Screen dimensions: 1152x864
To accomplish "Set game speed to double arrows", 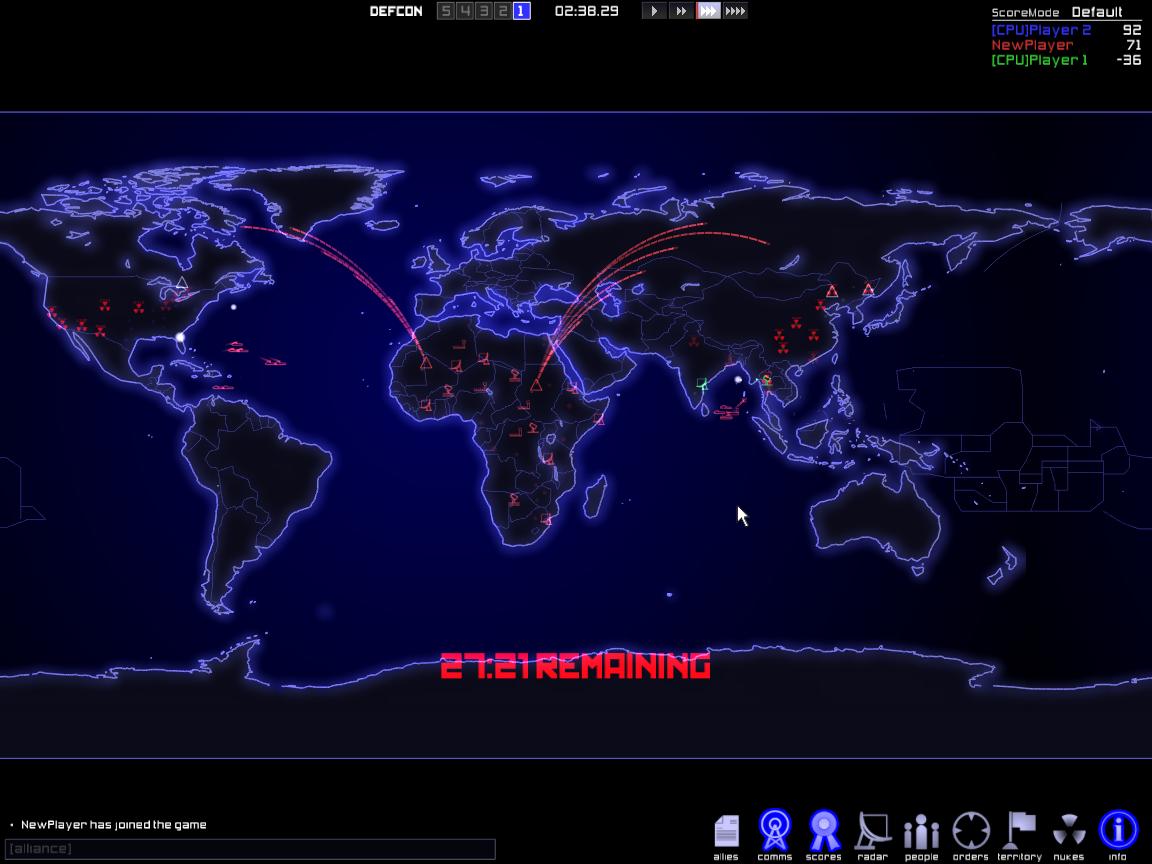I will (681, 11).
